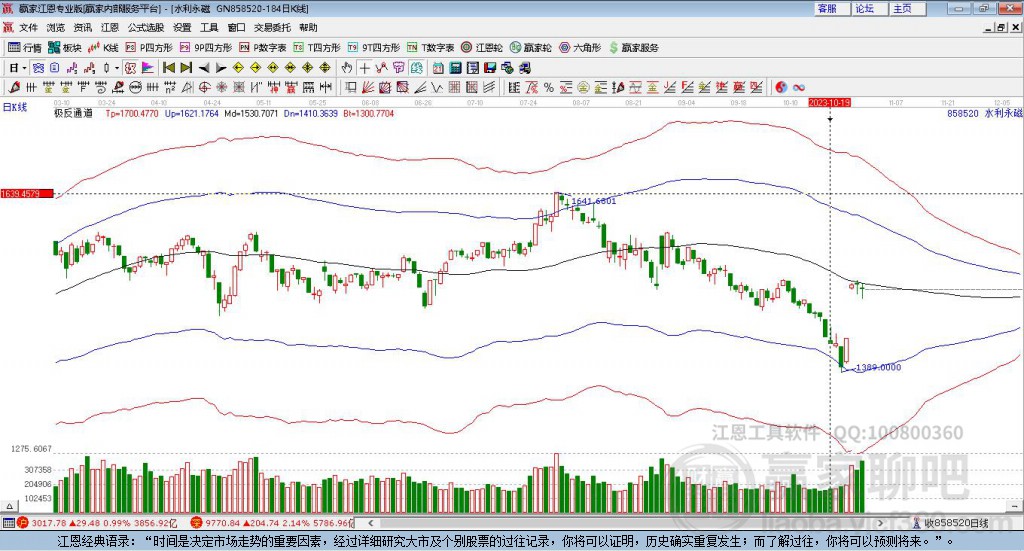Select the rectangle box drawing tool

[x=351, y=87]
